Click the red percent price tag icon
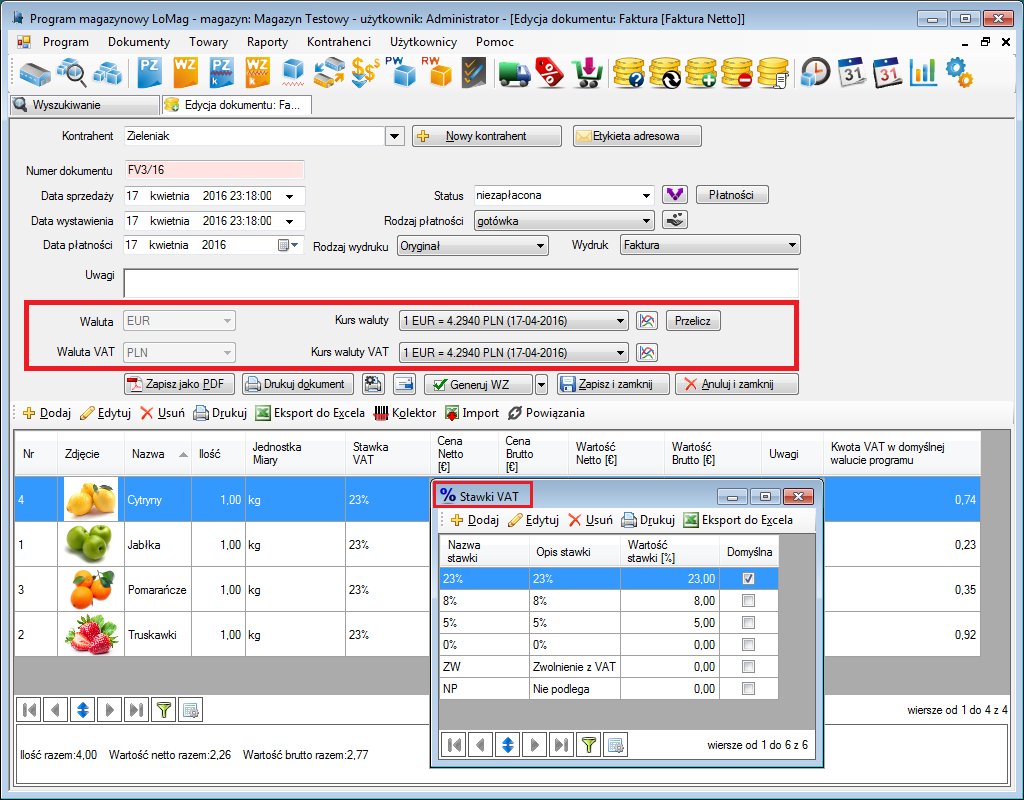Viewport: 1024px width, 800px height. pyautogui.click(x=548, y=72)
